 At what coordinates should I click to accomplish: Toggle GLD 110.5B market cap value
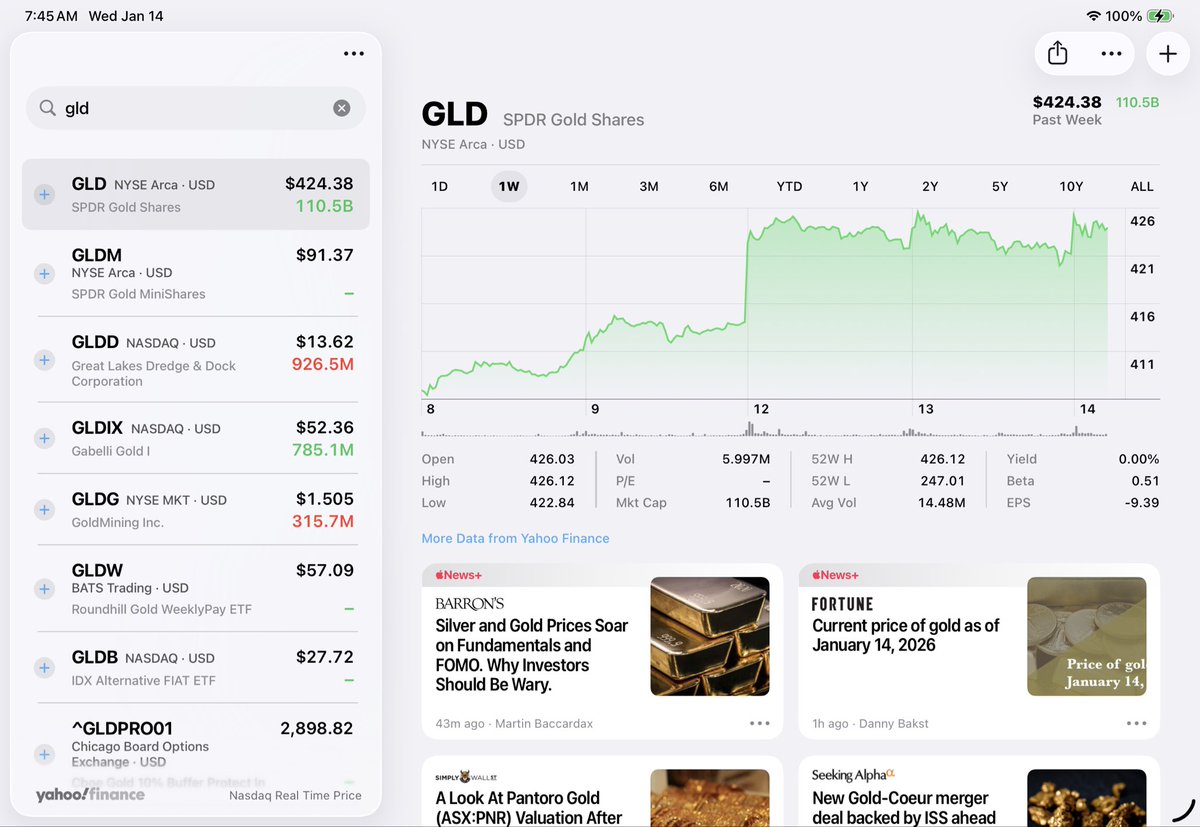click(x=324, y=207)
